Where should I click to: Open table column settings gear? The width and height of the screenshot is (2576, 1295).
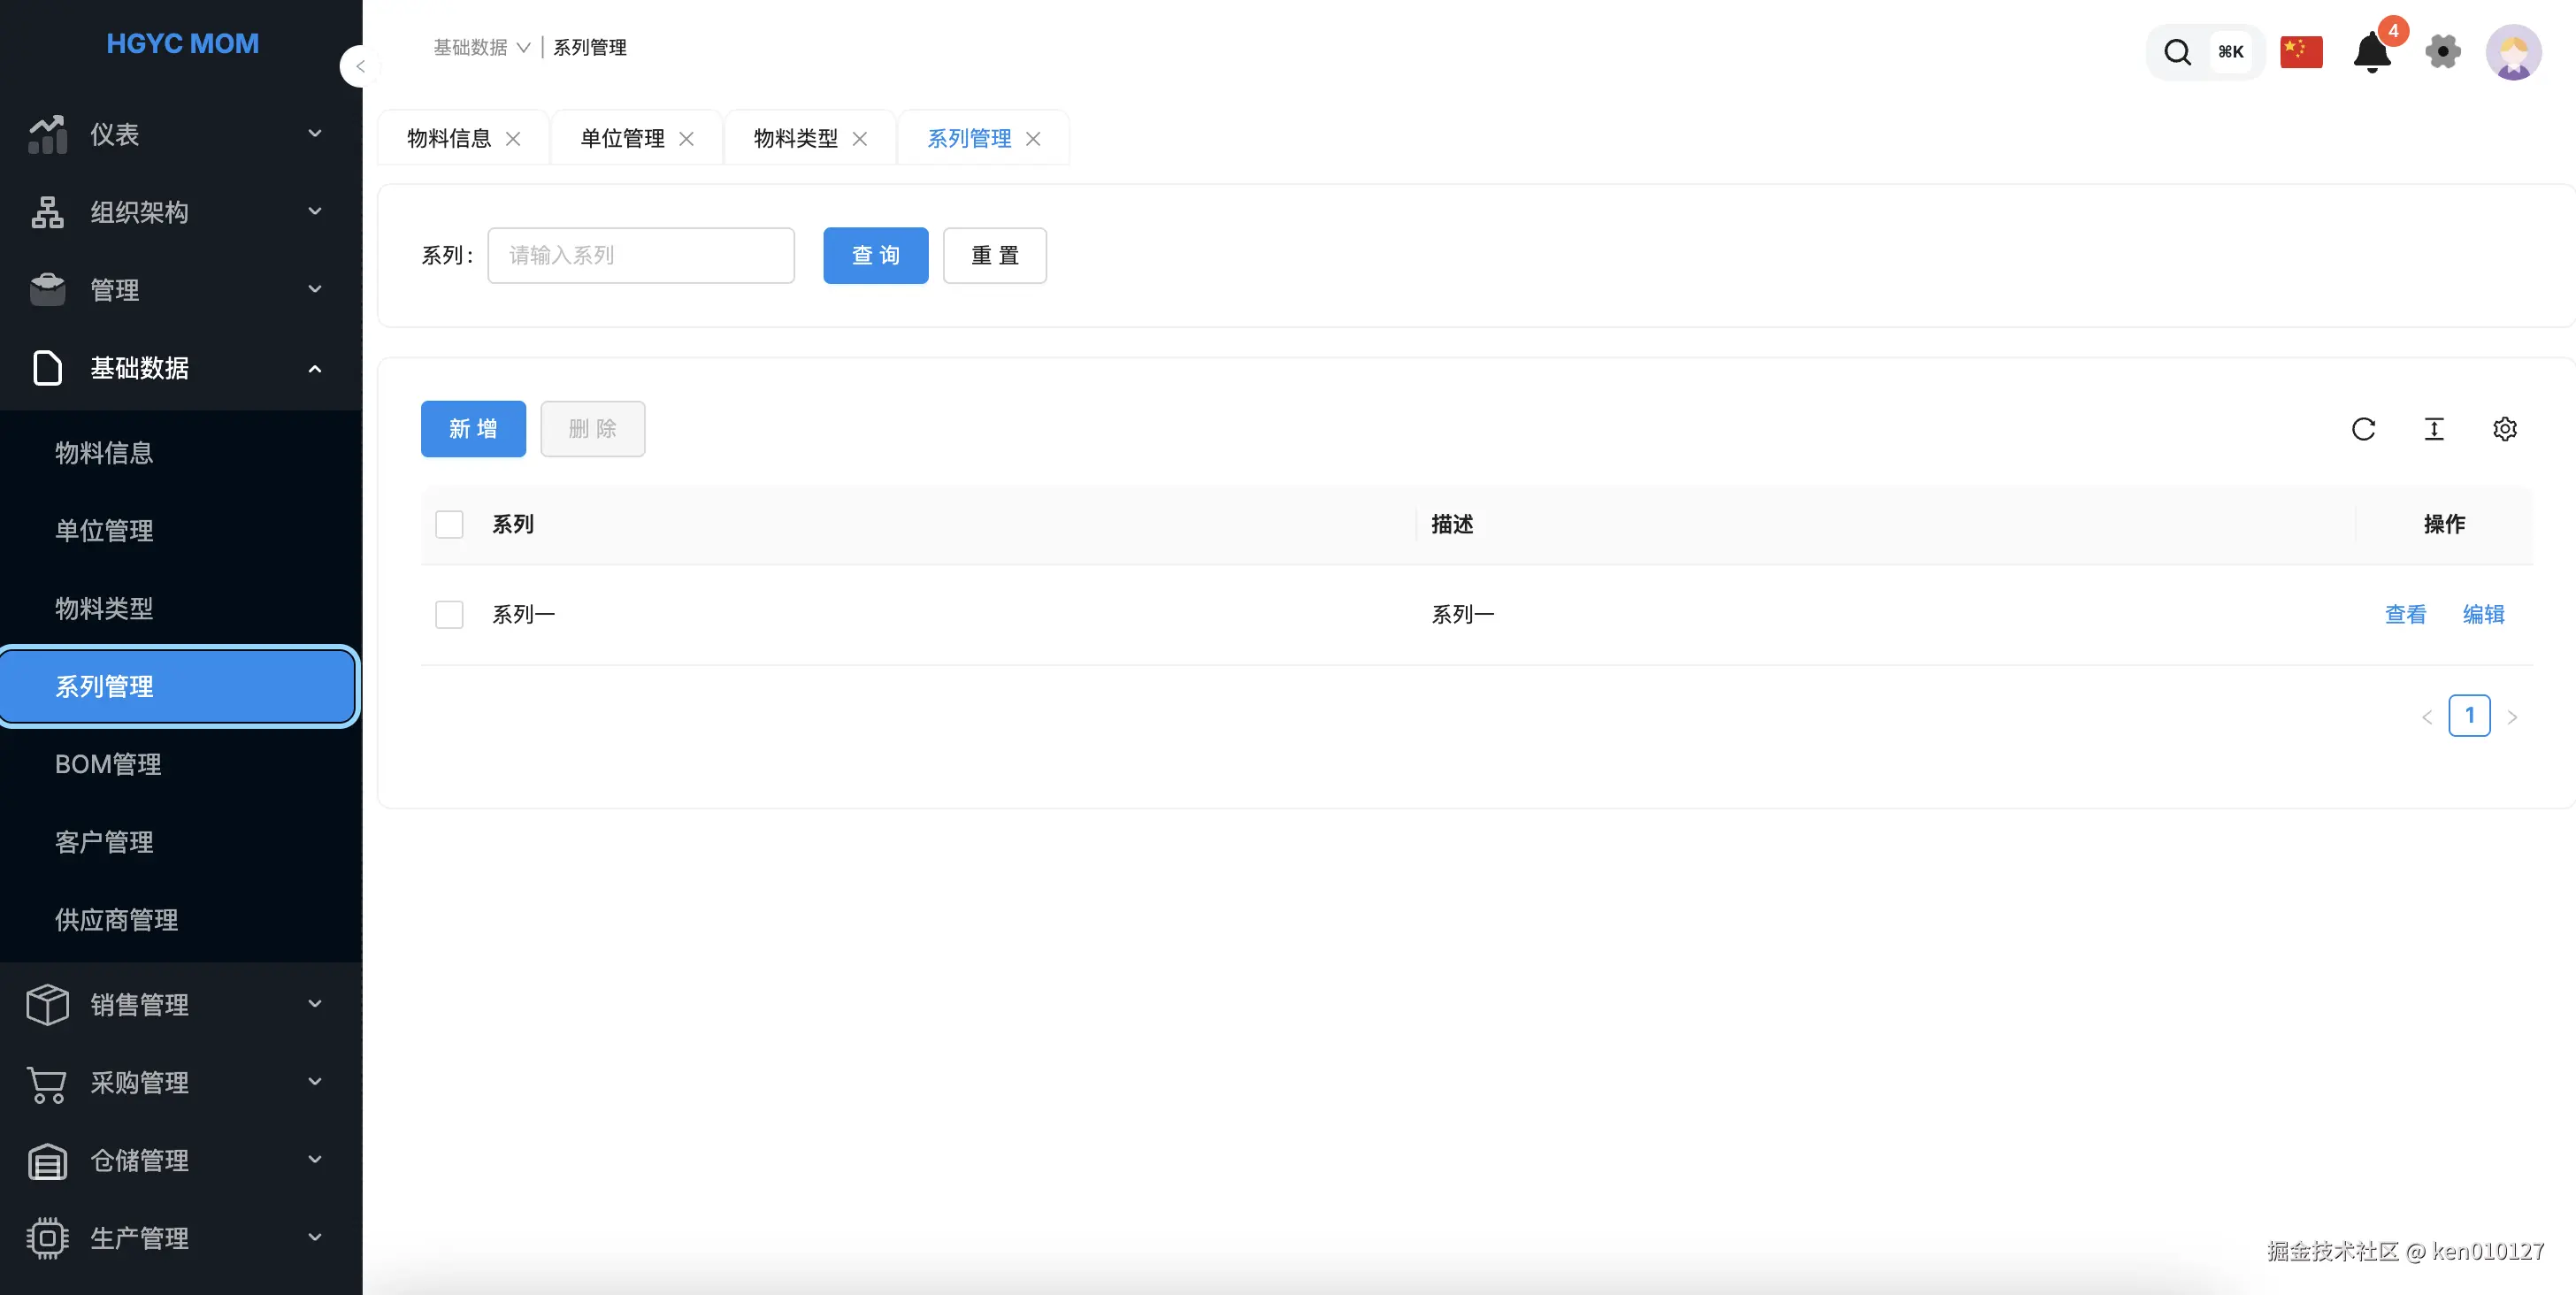click(2504, 429)
